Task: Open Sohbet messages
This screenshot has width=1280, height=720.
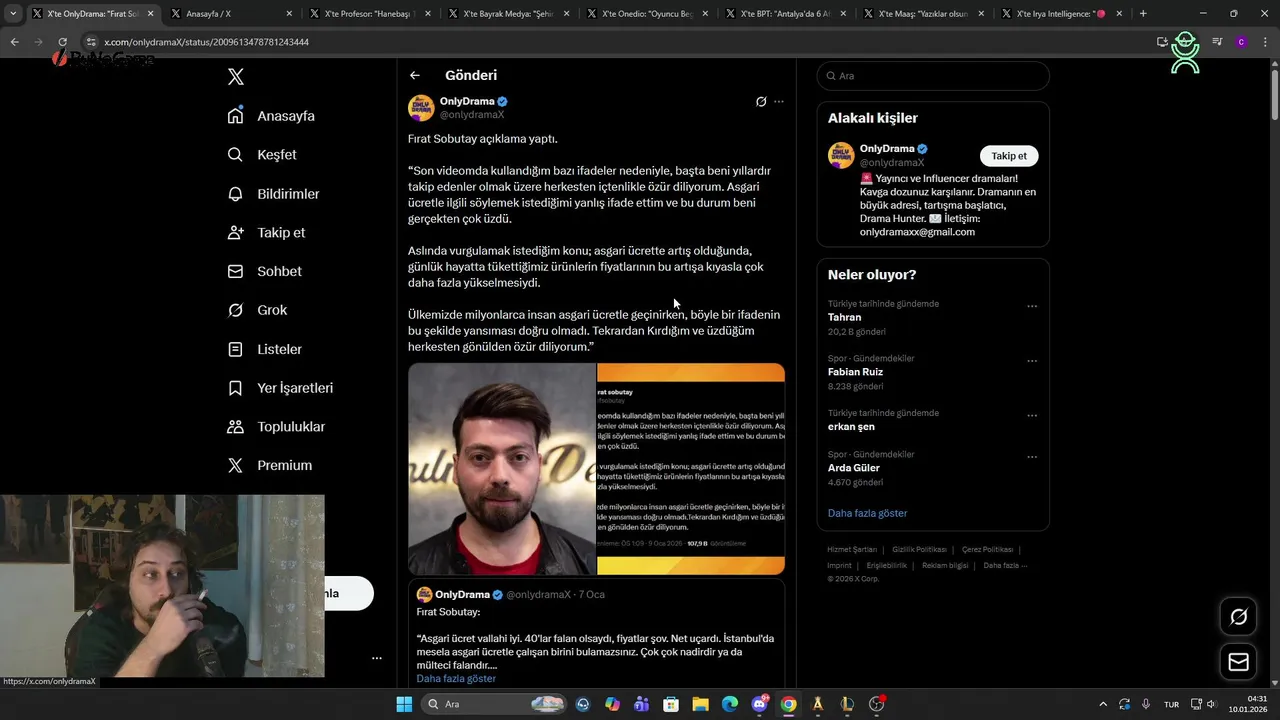Action: [x=264, y=271]
